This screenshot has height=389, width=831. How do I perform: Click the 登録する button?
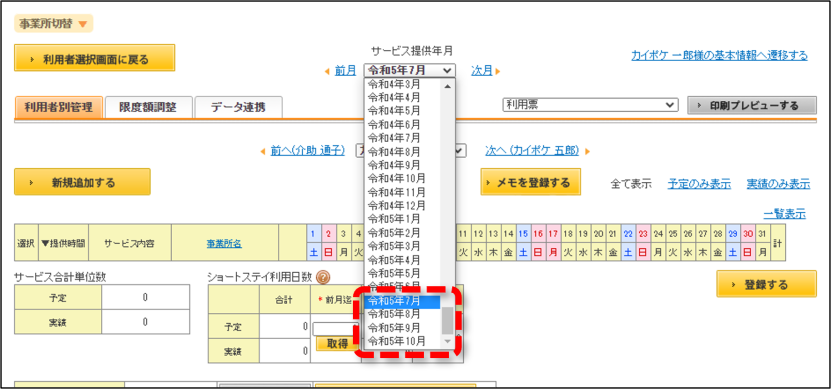pos(766,284)
